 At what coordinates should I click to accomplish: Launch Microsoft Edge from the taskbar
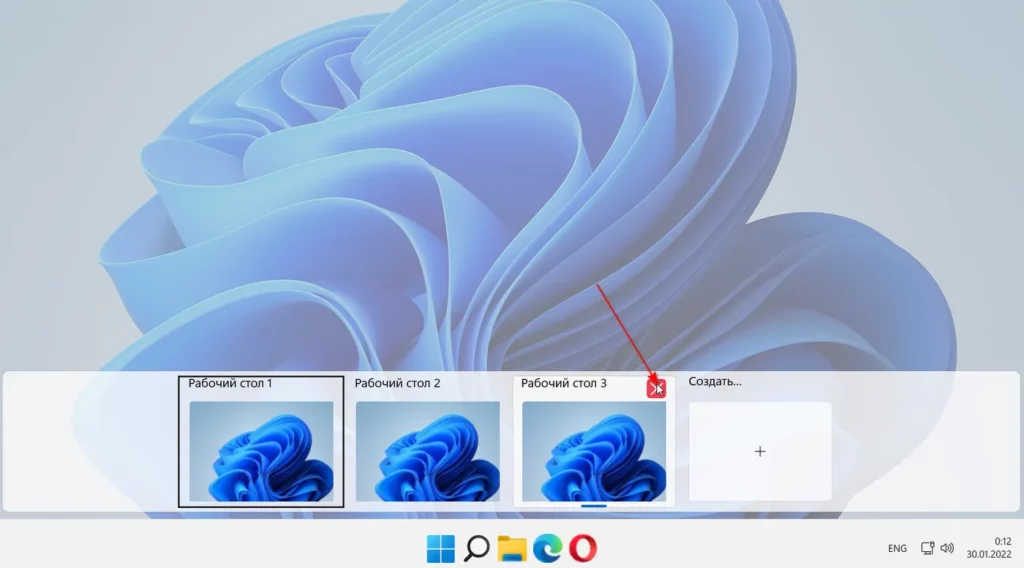pos(547,548)
